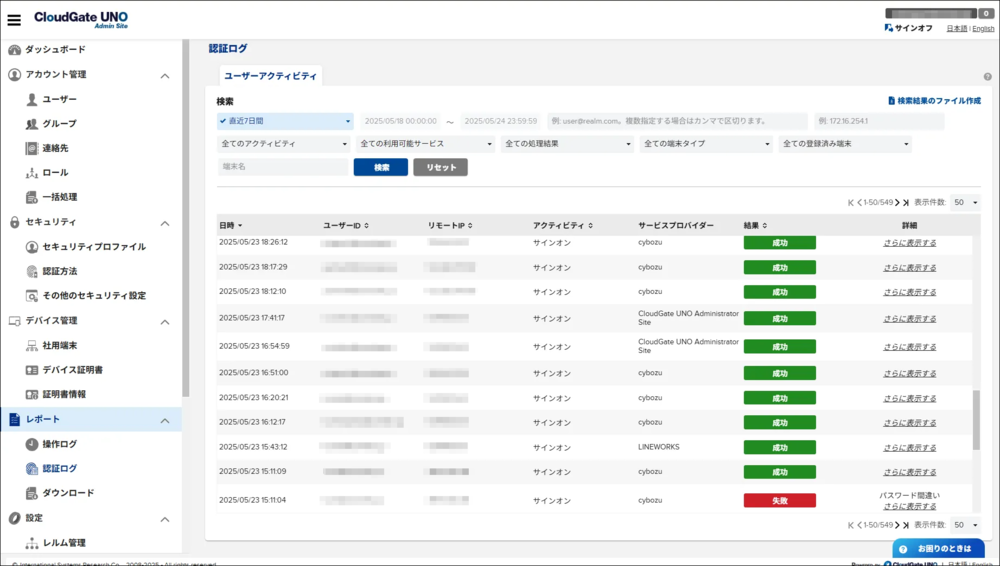This screenshot has width=1000, height=566.
Task: Open the 全てのアクティビティ dropdown
Action: (283, 144)
